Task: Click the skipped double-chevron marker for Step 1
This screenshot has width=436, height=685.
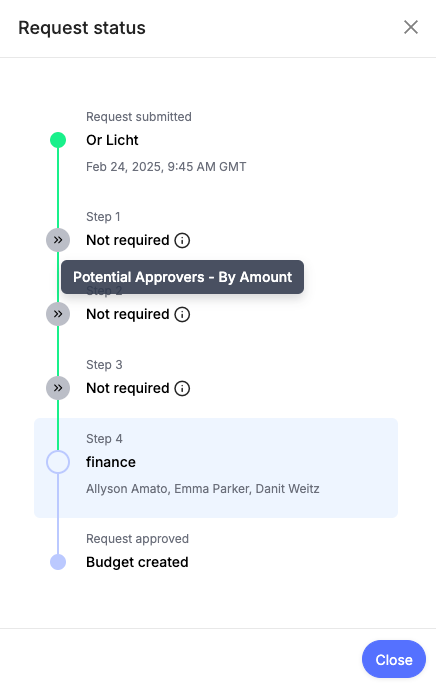Action: coord(58,240)
